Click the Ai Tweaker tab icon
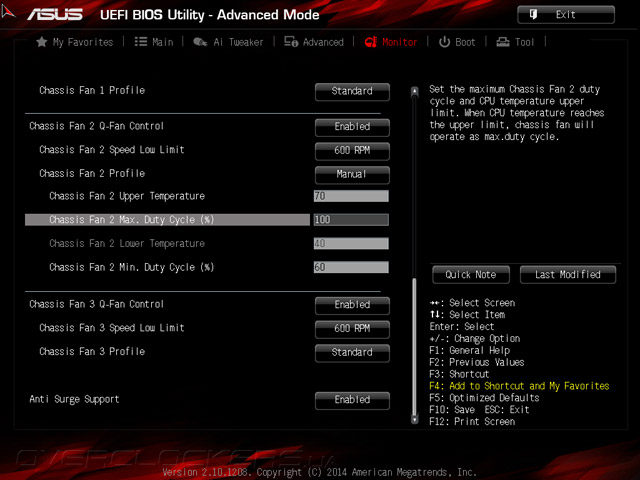 click(200, 42)
